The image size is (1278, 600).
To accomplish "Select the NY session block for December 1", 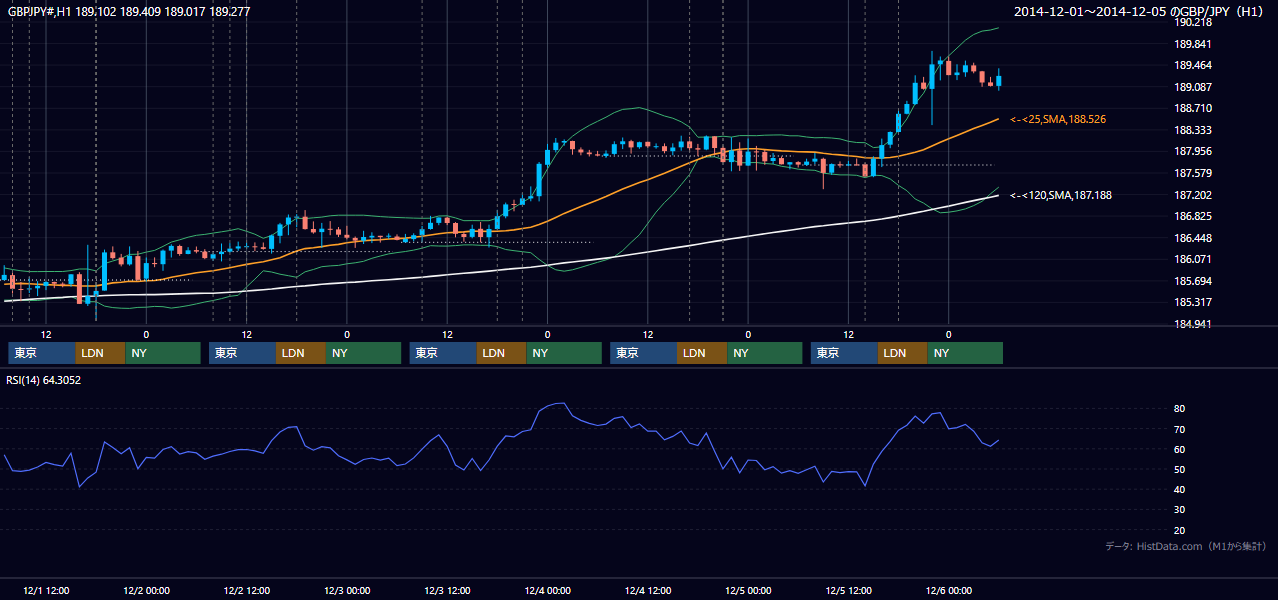I will (x=163, y=353).
